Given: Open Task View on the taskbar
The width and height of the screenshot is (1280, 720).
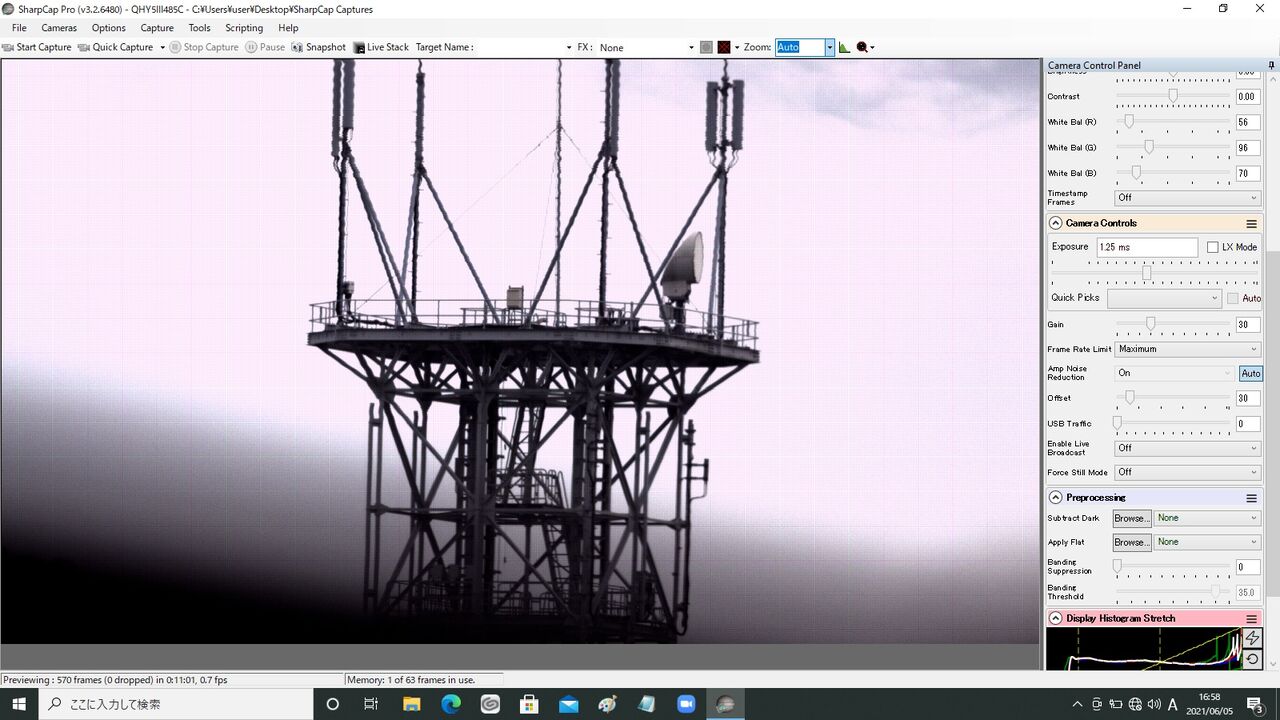Looking at the screenshot, I should [x=371, y=704].
